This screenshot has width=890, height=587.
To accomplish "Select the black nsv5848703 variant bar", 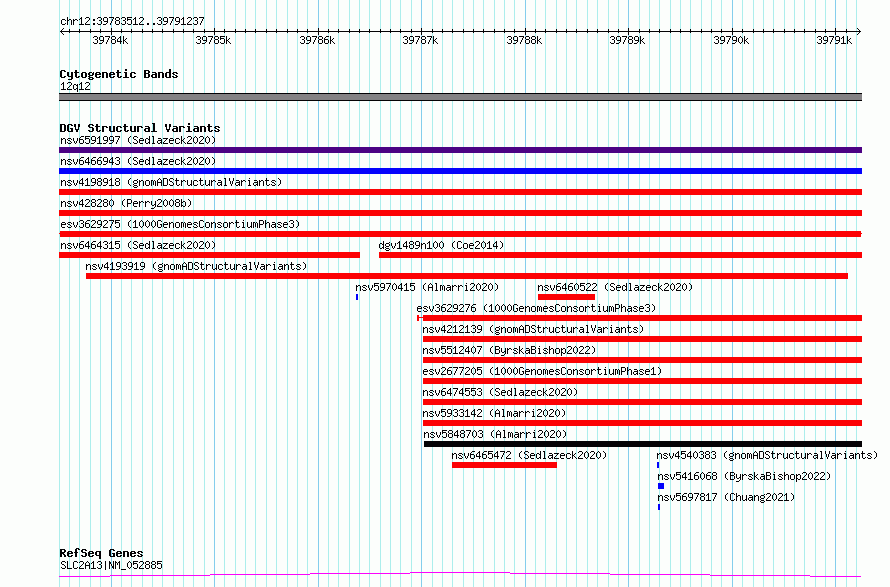I will point(643,444).
